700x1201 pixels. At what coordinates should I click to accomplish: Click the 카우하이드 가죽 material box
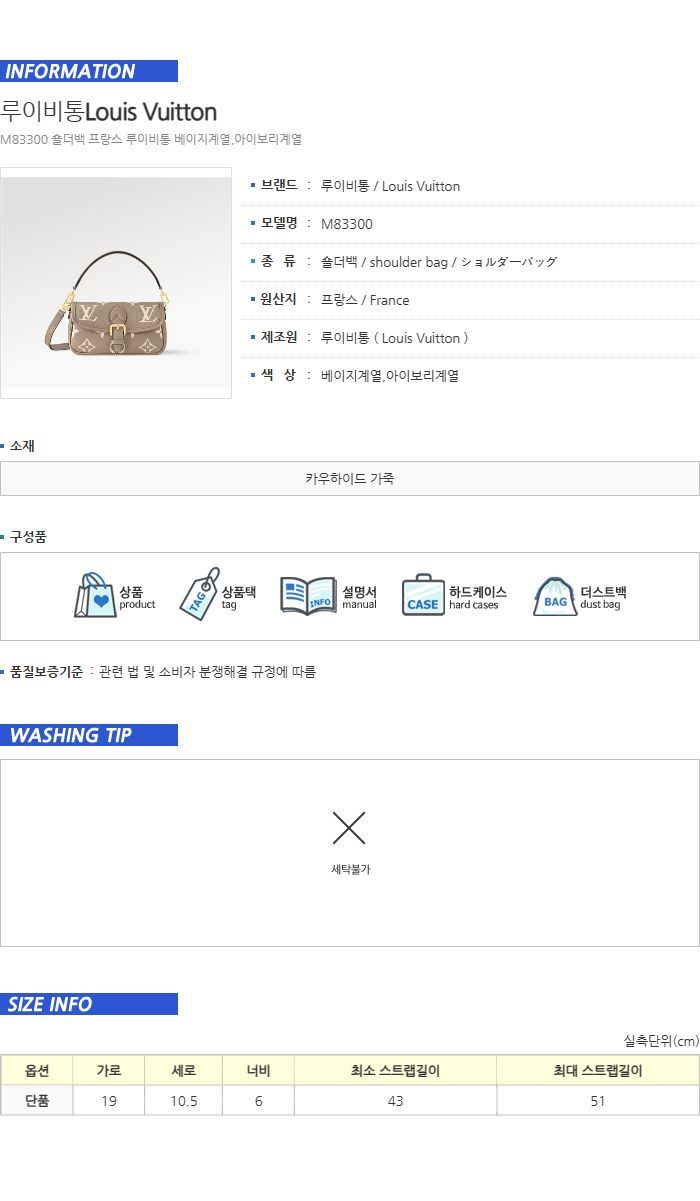point(350,478)
